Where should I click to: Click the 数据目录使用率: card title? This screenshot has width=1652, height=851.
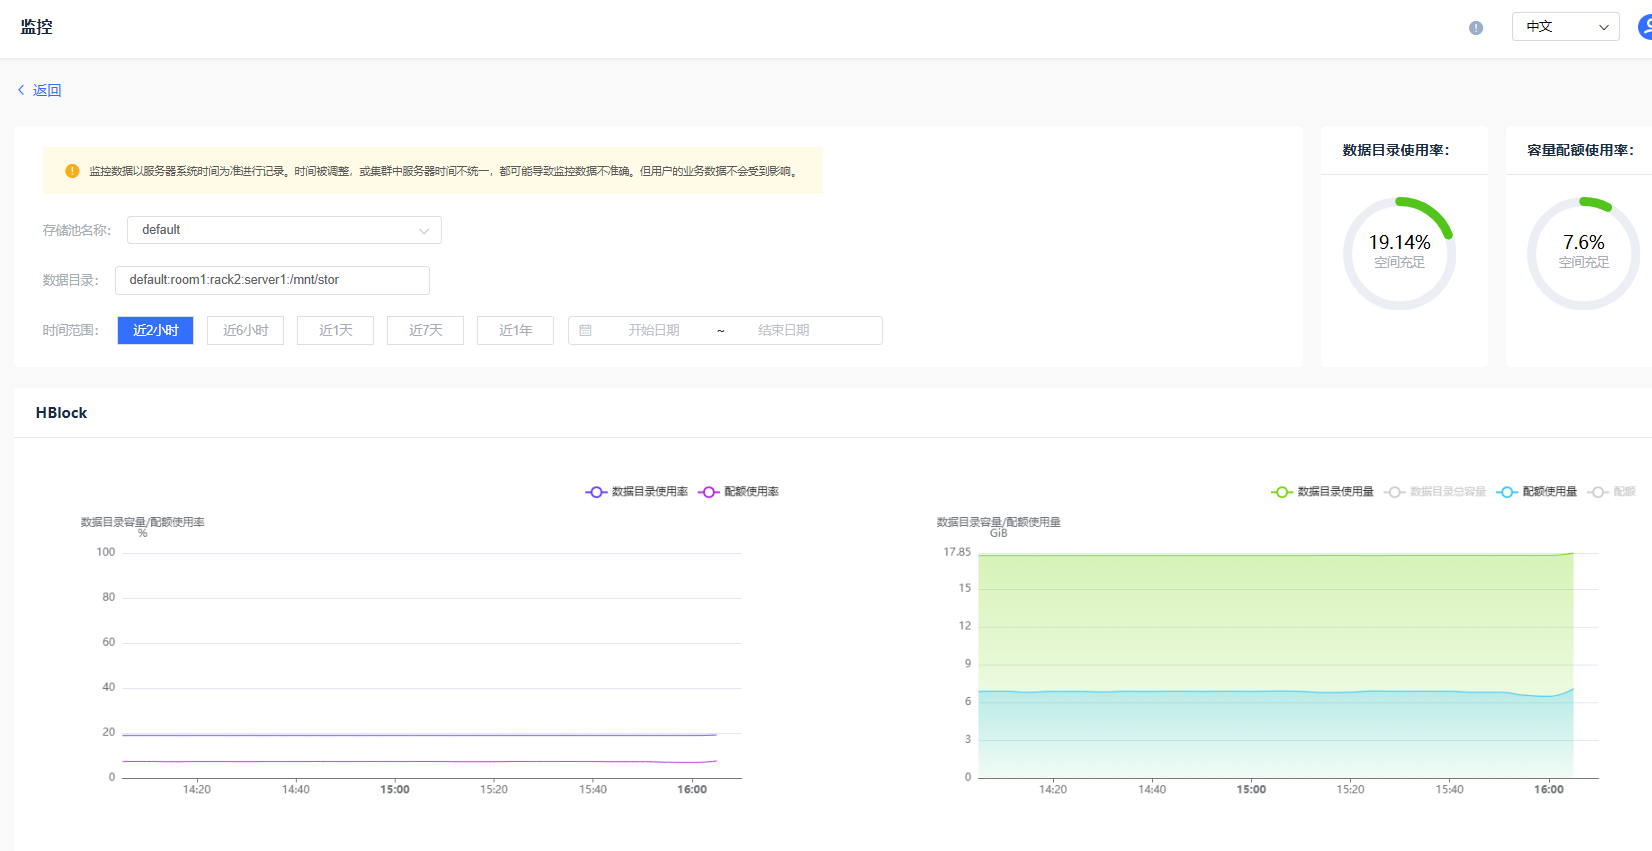tap(1396, 150)
